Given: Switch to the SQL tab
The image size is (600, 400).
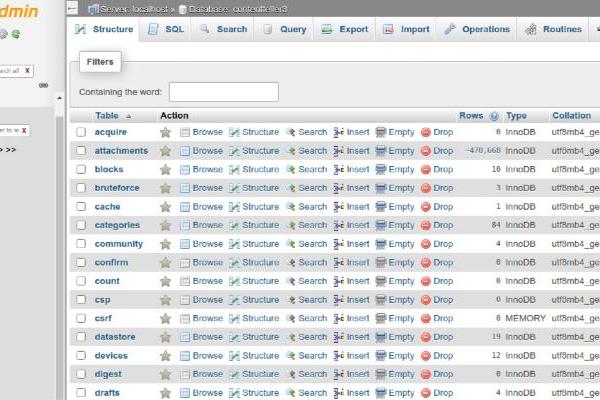Looking at the screenshot, I should (166, 29).
